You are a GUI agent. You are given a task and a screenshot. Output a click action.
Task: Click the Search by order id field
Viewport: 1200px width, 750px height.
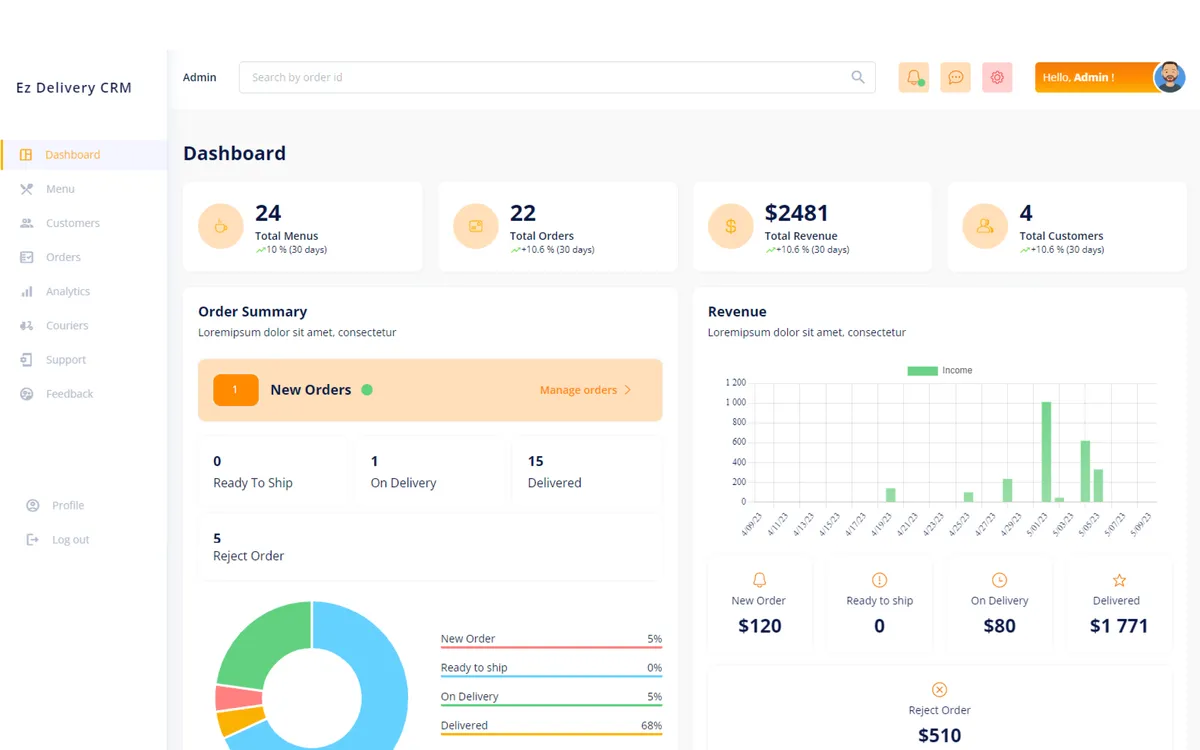coord(557,77)
